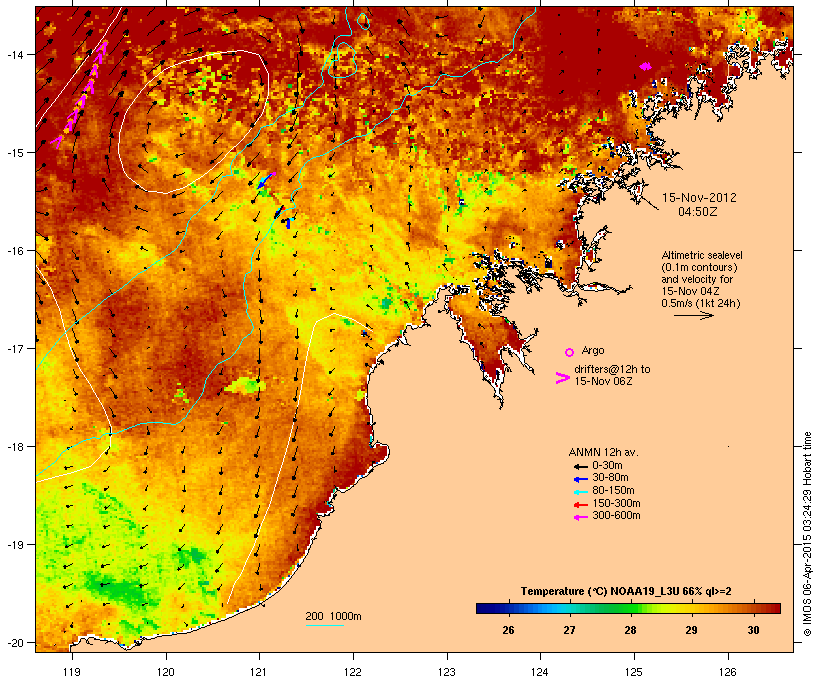Click the Temperature NOAA19_L3U colorbar title
This screenshot has width=820, height=680.
click(x=626, y=592)
